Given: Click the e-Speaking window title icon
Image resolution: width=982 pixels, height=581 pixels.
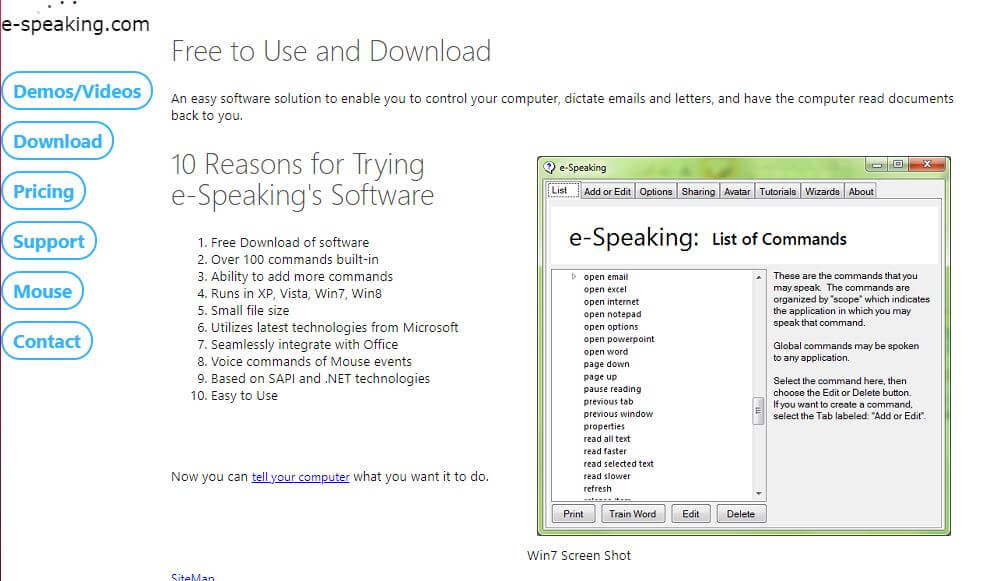Looking at the screenshot, I should click(549, 167).
